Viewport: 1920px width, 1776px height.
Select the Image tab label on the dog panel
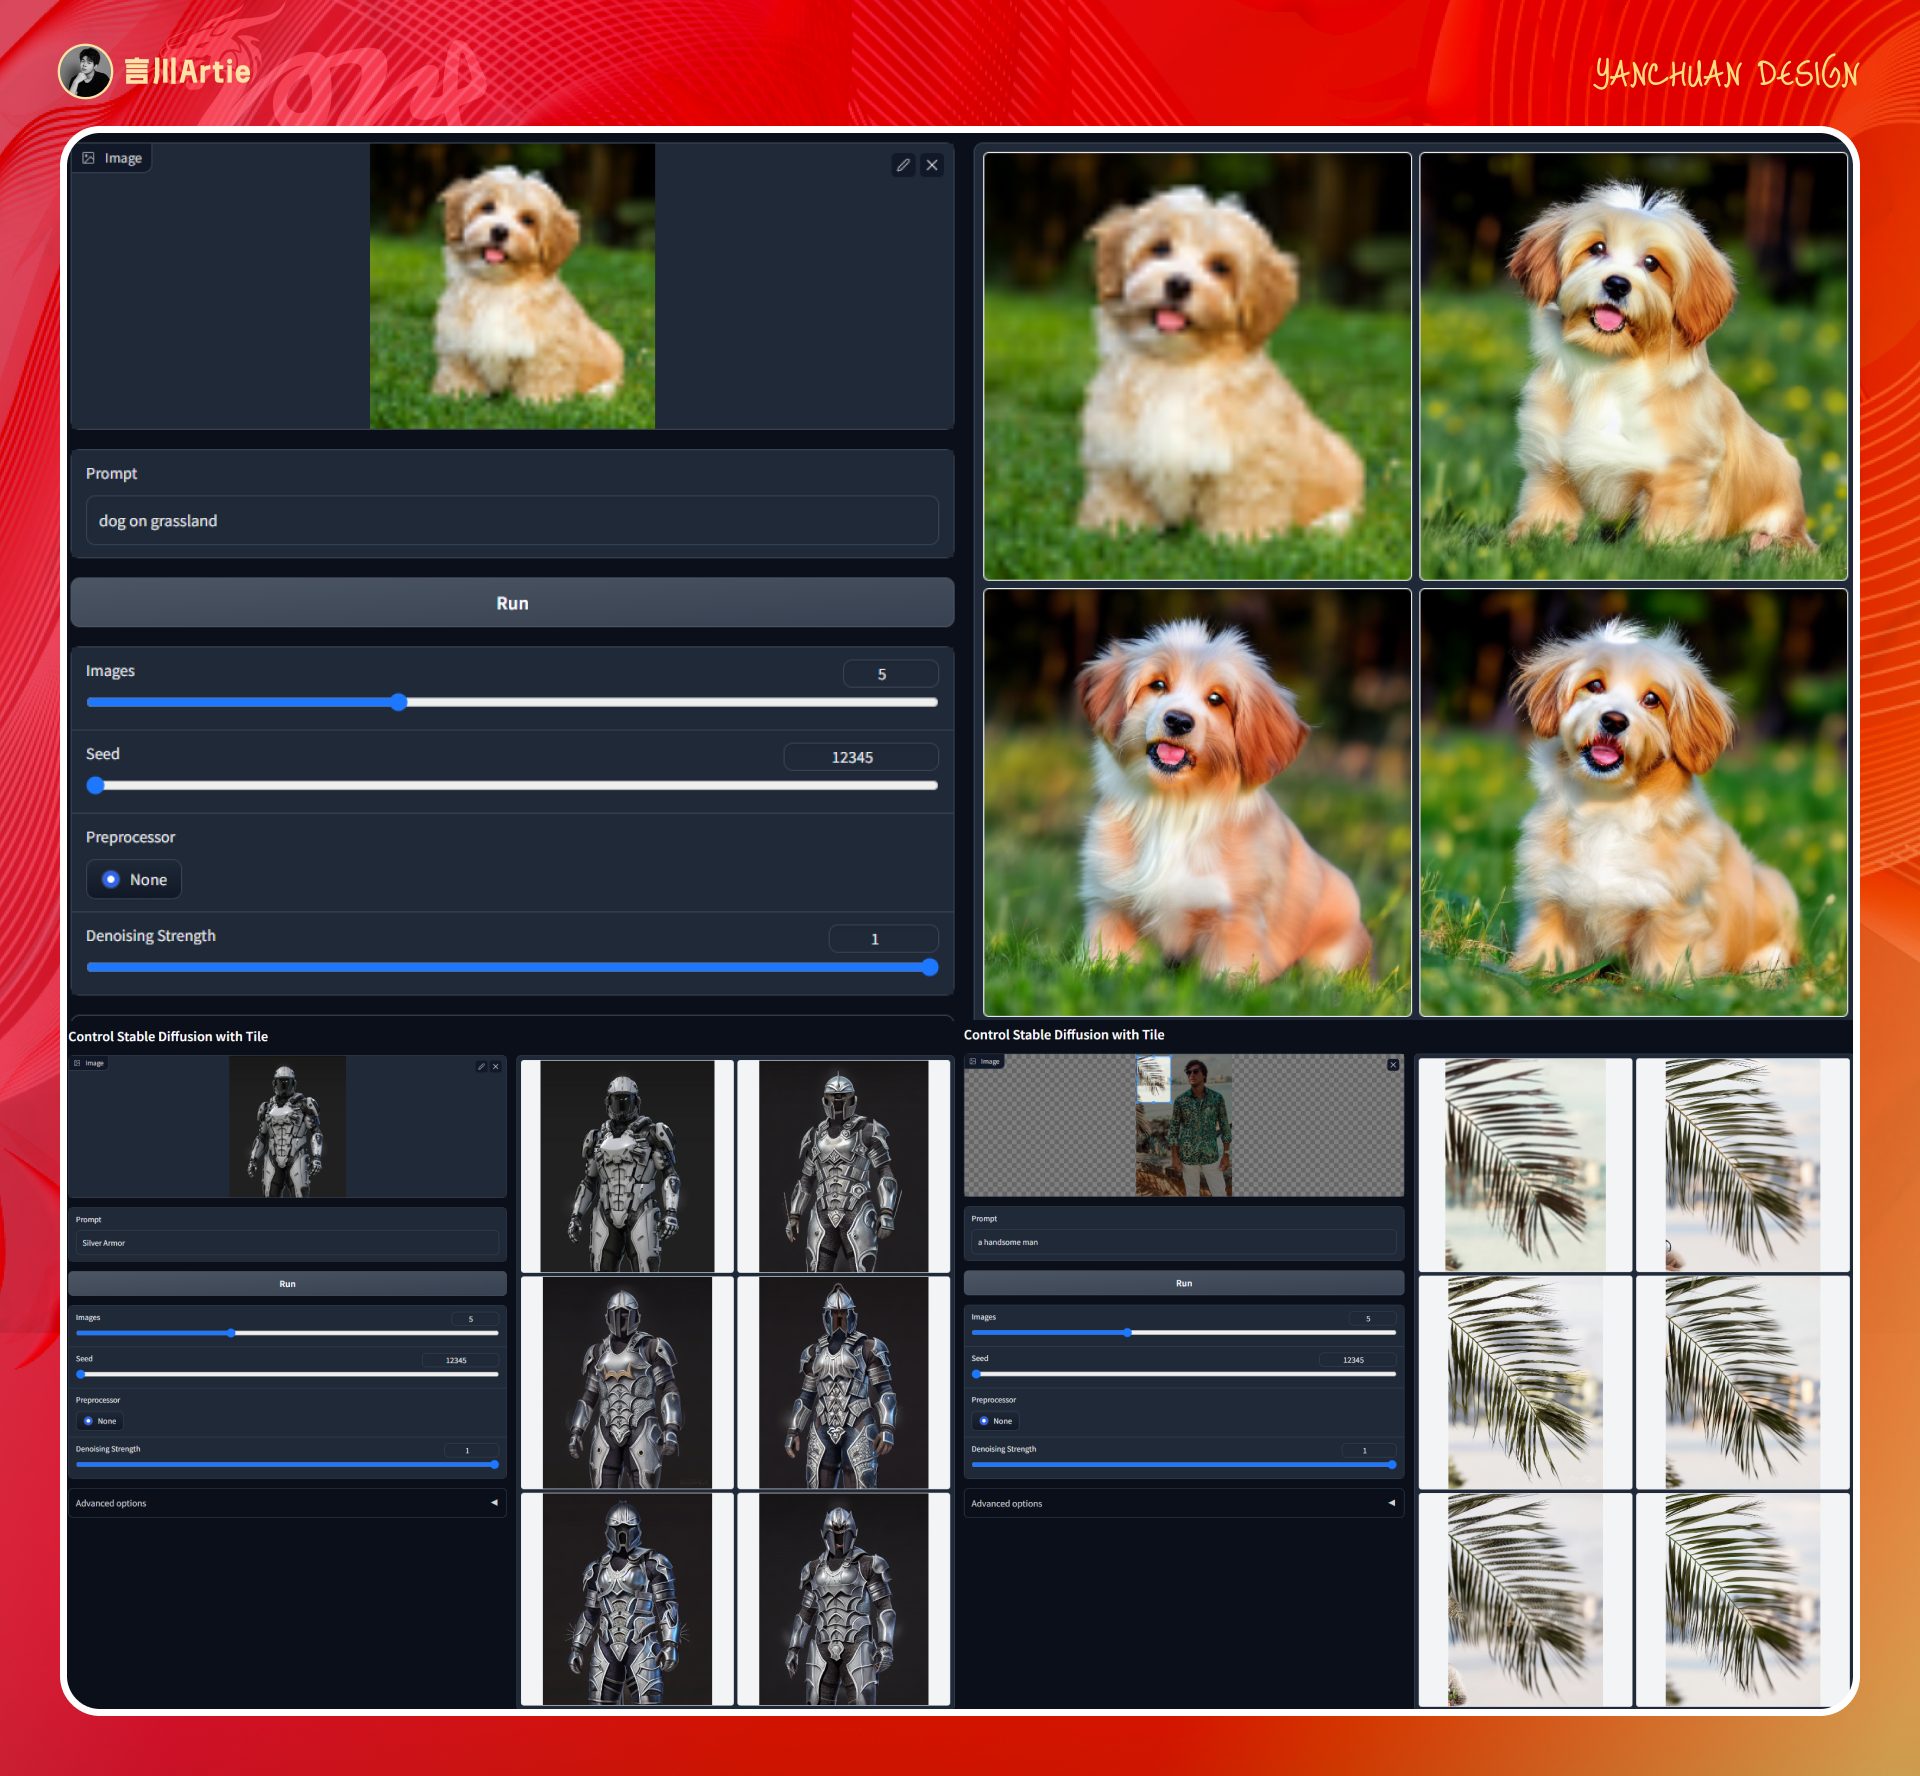click(122, 157)
